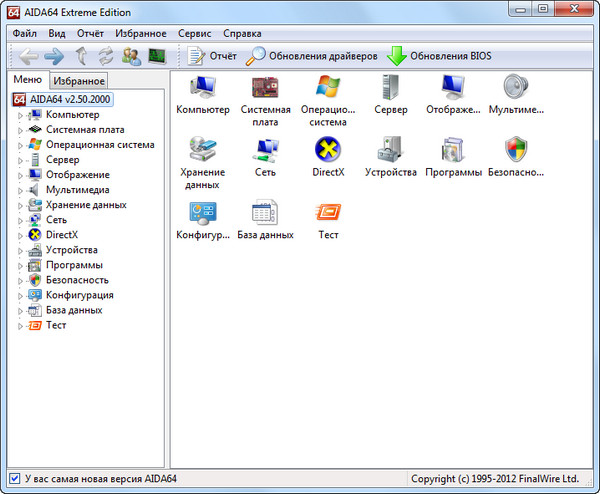
Task: Select Операционная система in the tree
Action: tap(100, 145)
